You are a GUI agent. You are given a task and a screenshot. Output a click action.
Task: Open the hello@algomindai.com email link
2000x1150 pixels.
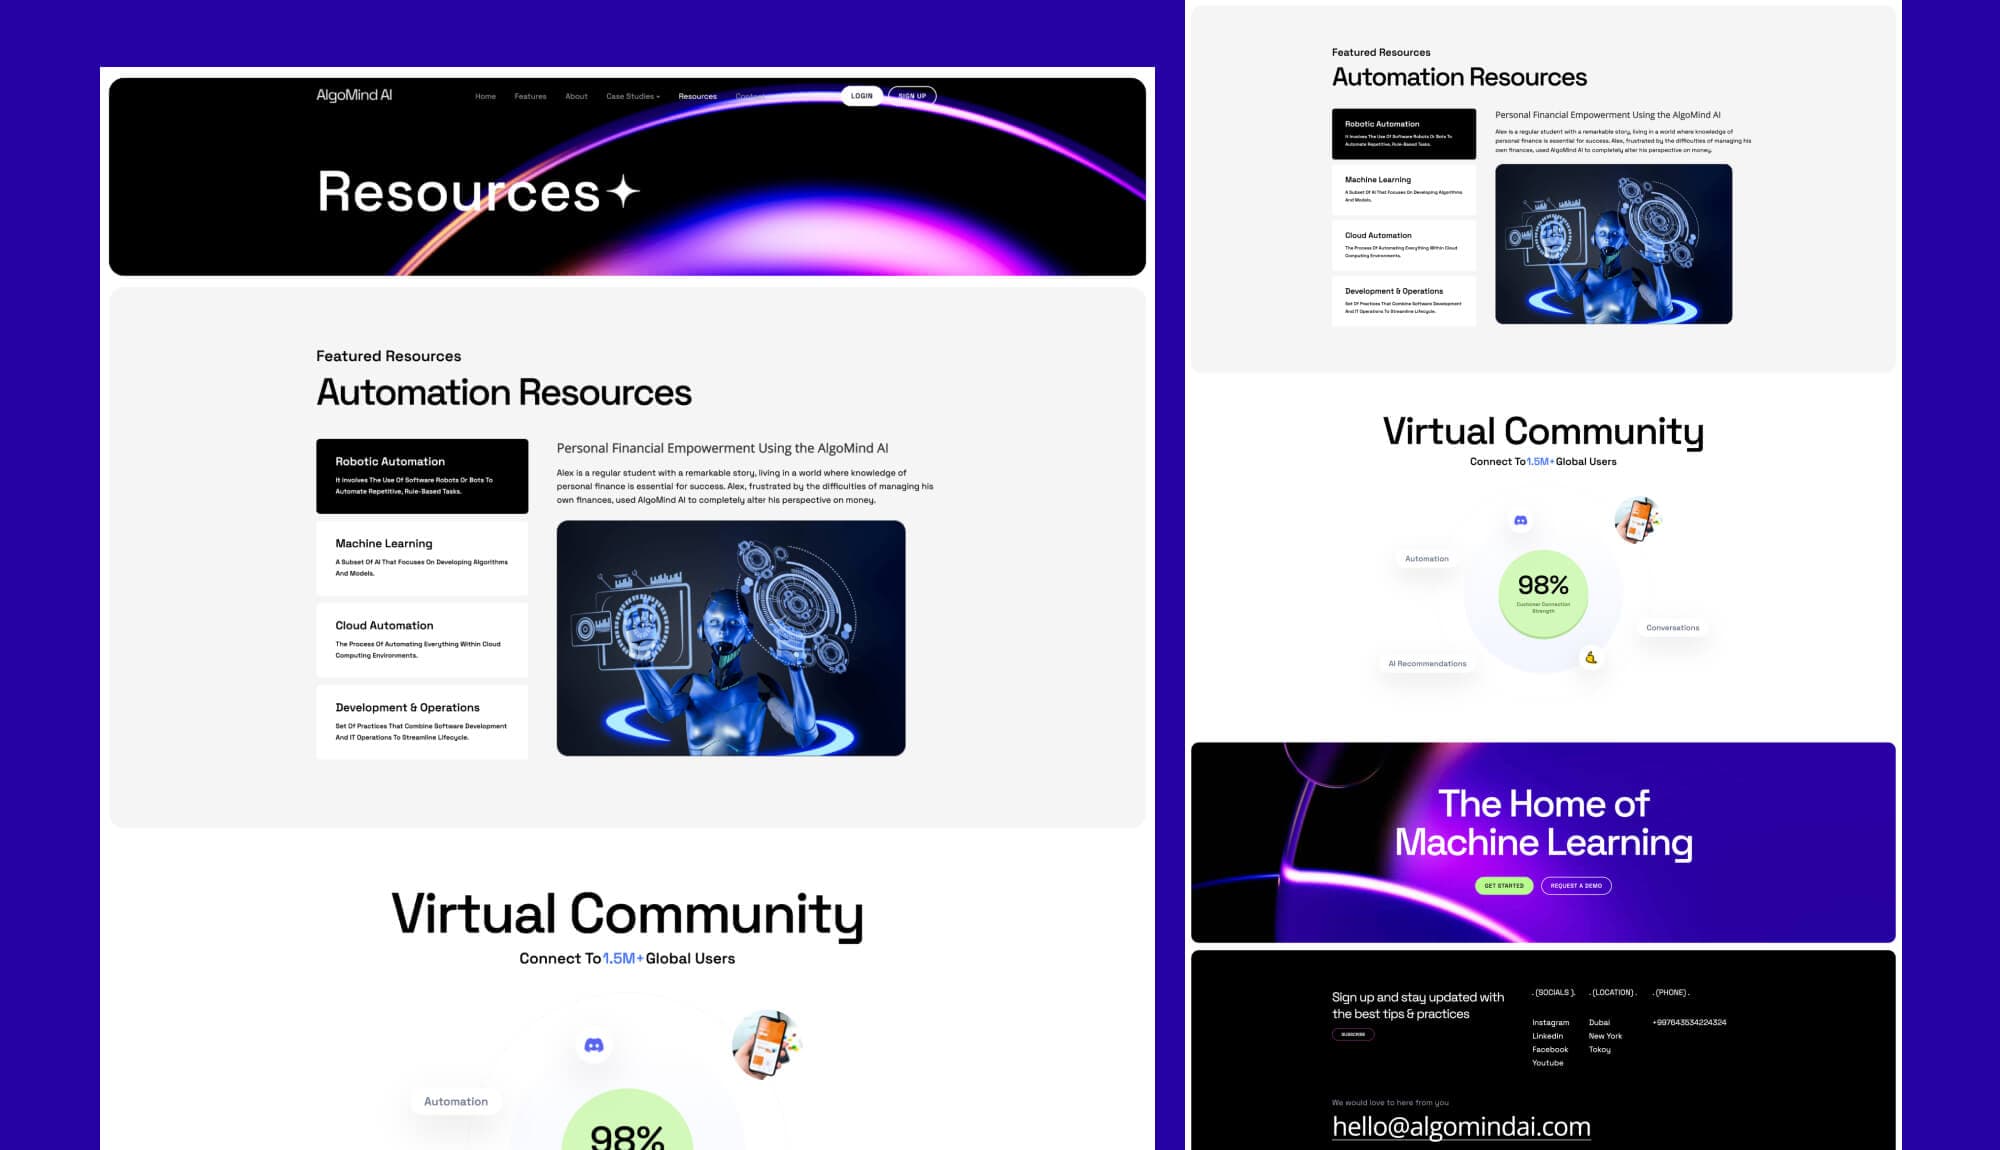[x=1460, y=1126]
